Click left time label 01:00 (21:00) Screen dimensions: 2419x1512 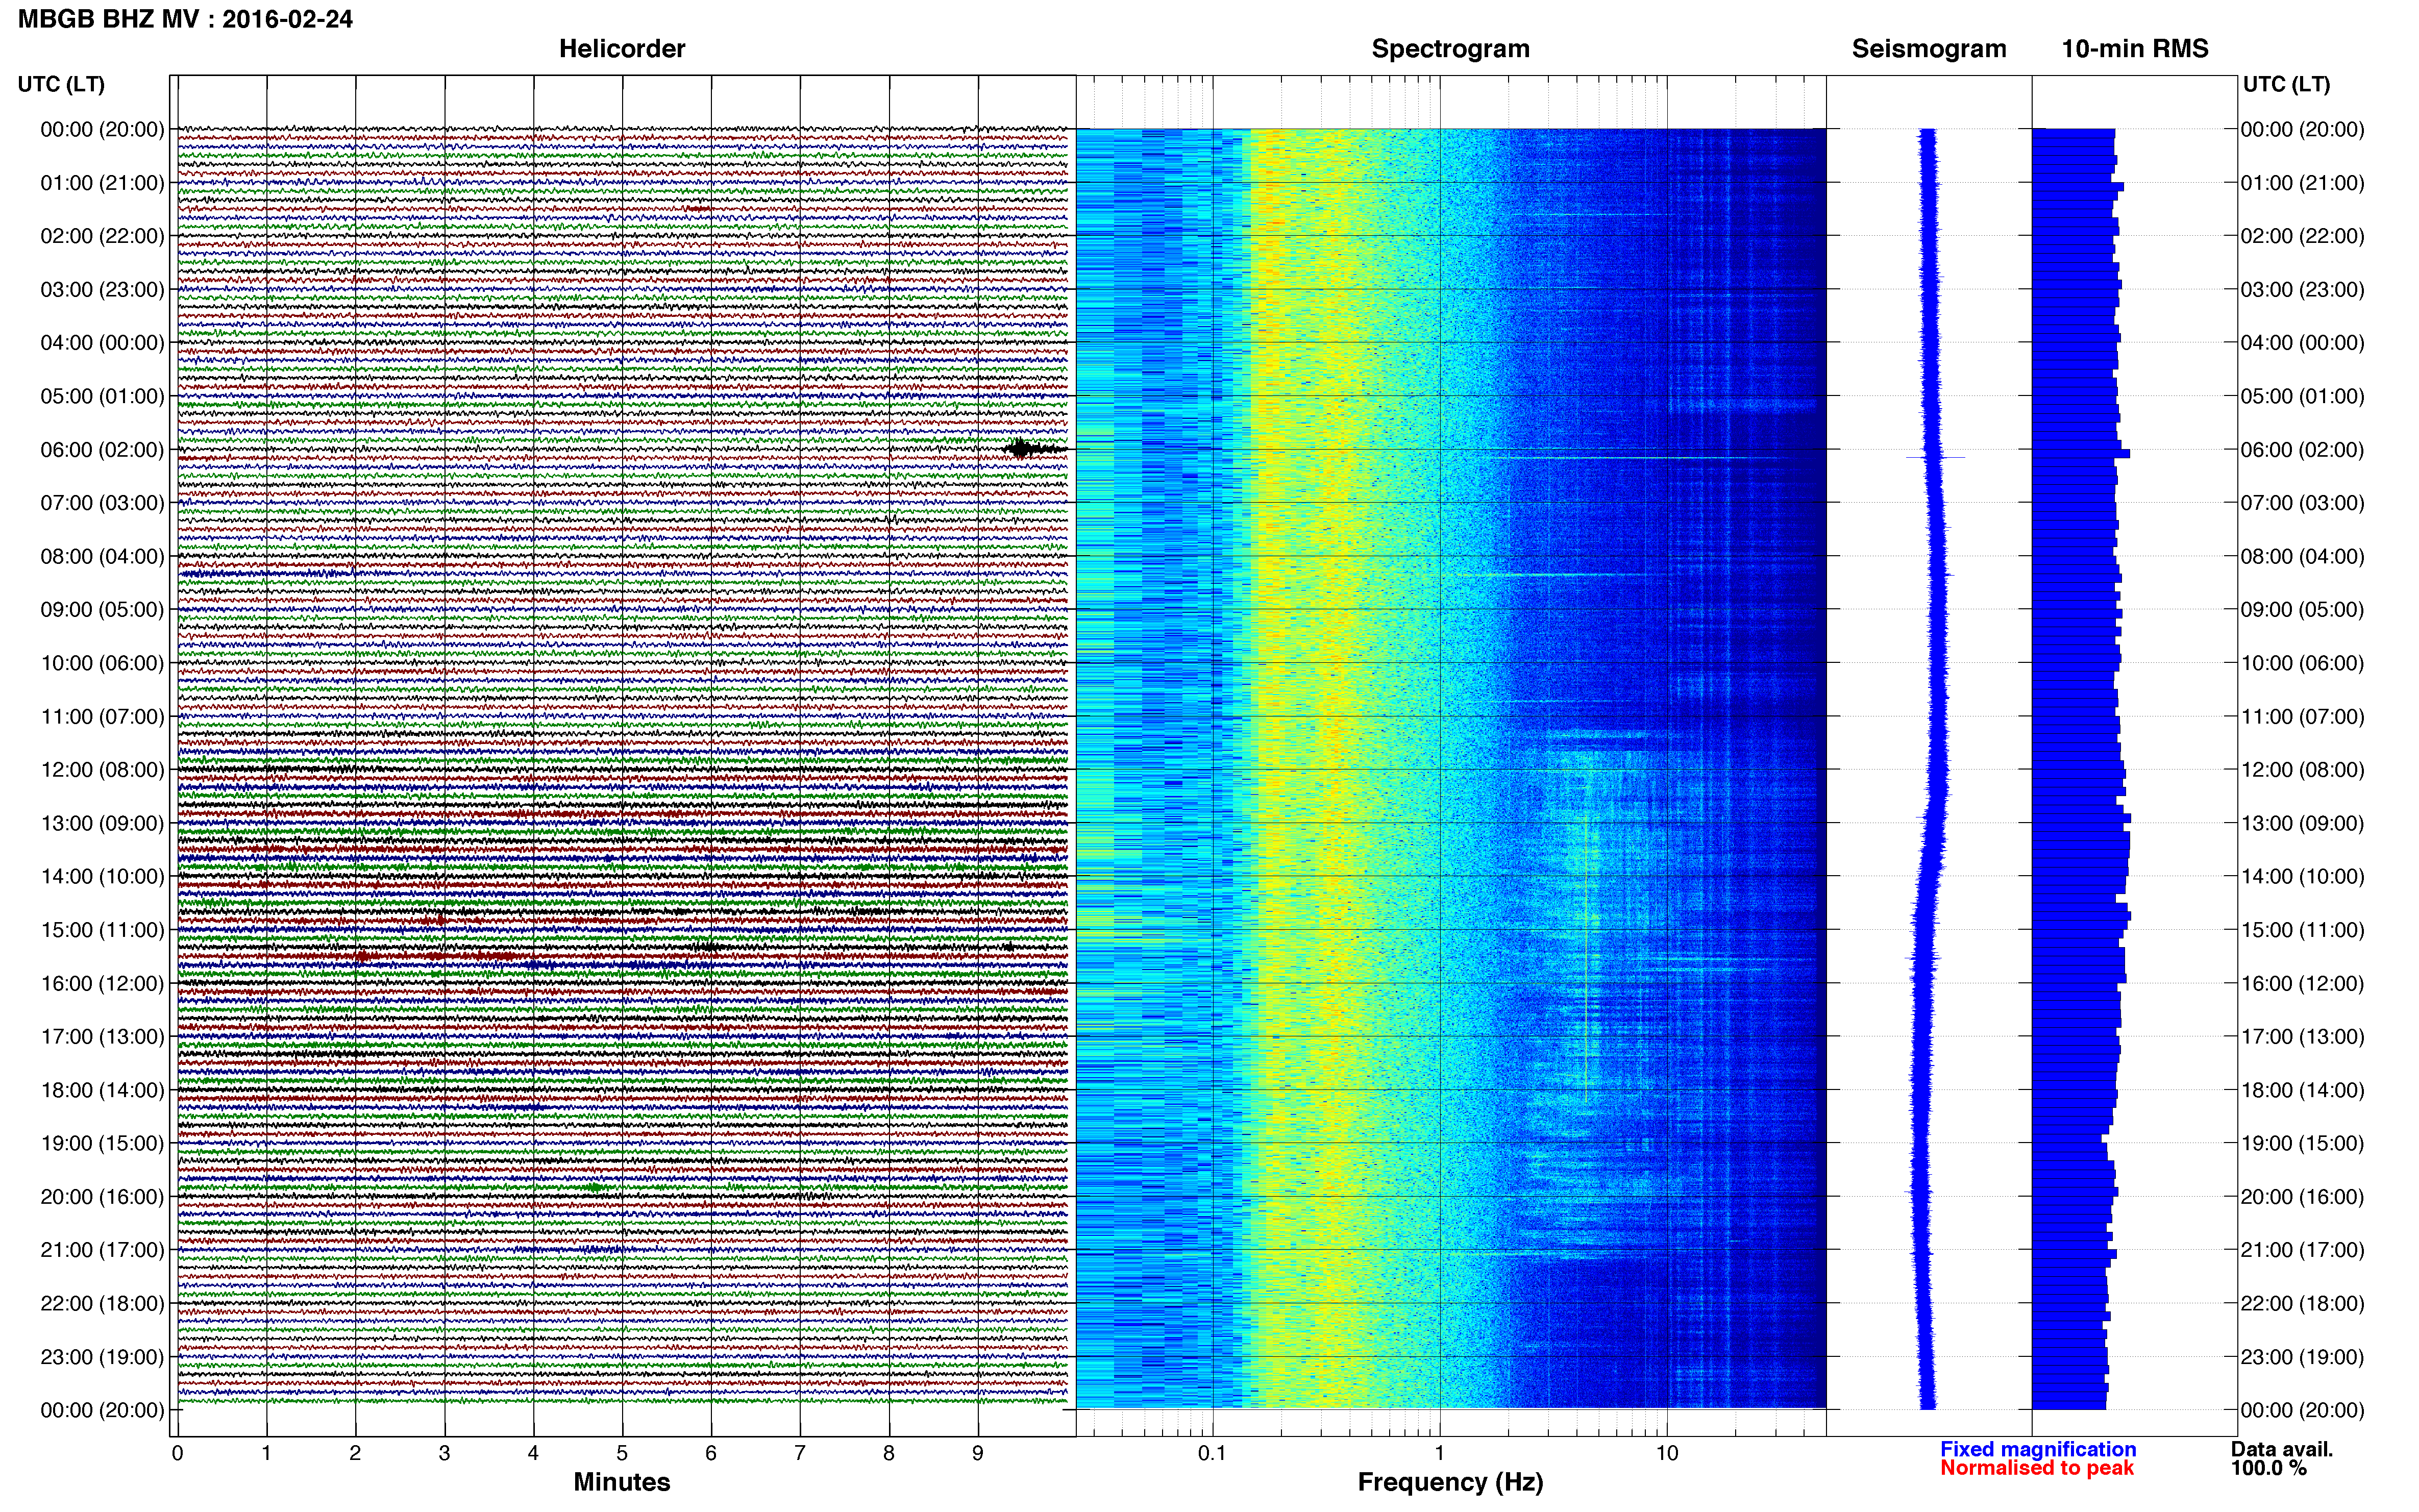click(x=102, y=183)
